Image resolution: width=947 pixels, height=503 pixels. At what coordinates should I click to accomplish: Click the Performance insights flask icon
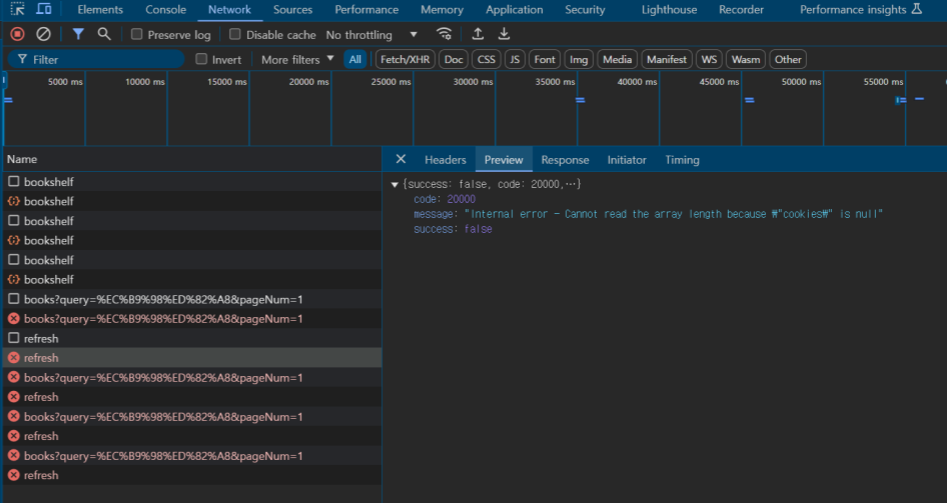[x=917, y=9]
